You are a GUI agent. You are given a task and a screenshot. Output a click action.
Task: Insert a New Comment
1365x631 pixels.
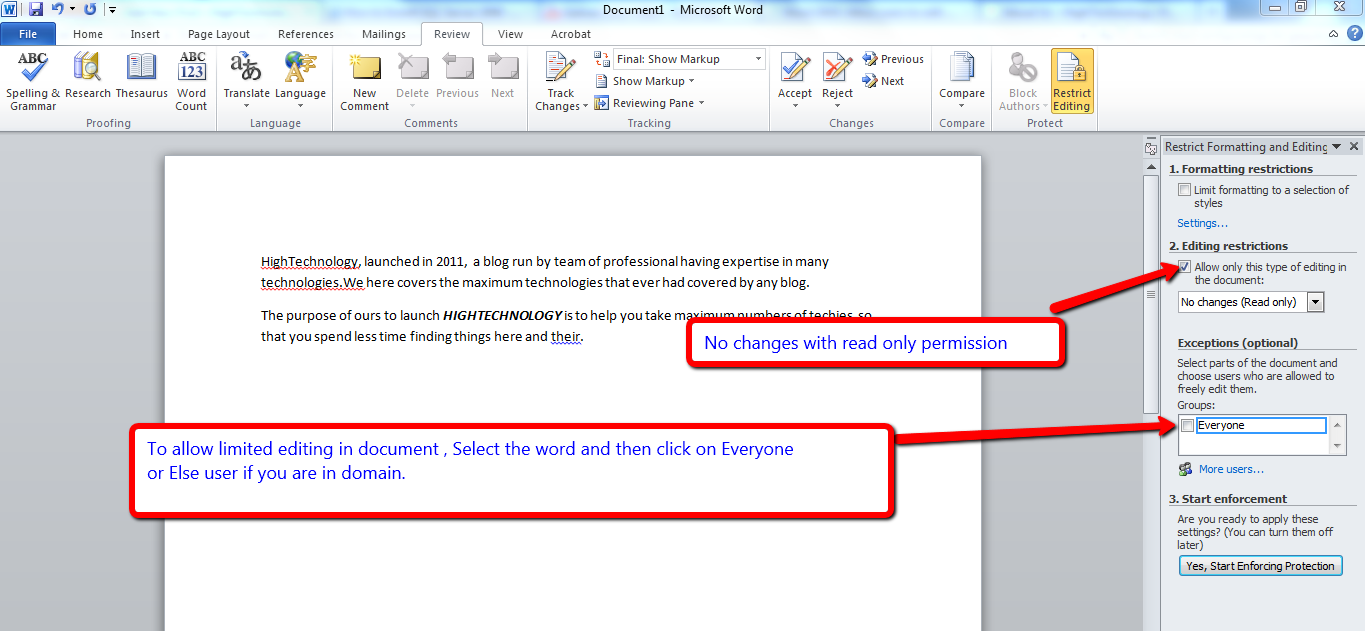[x=364, y=82]
